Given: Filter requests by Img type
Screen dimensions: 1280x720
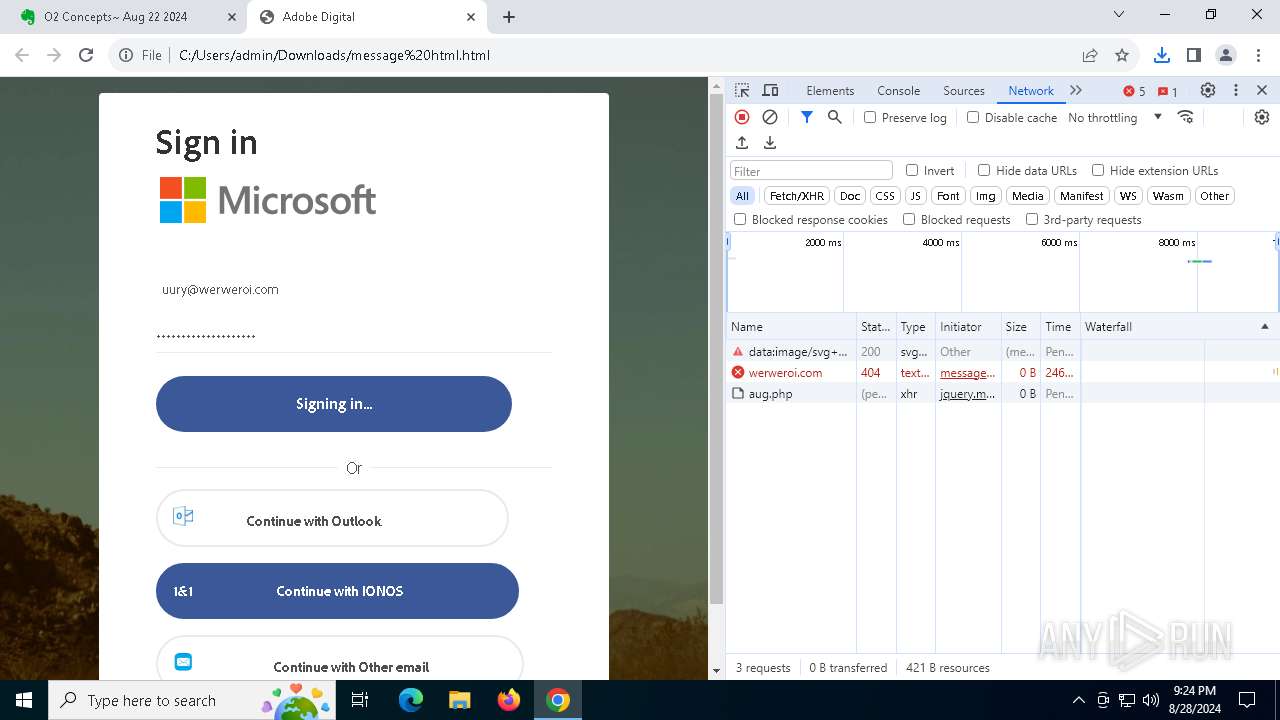Looking at the screenshot, I should point(986,196).
